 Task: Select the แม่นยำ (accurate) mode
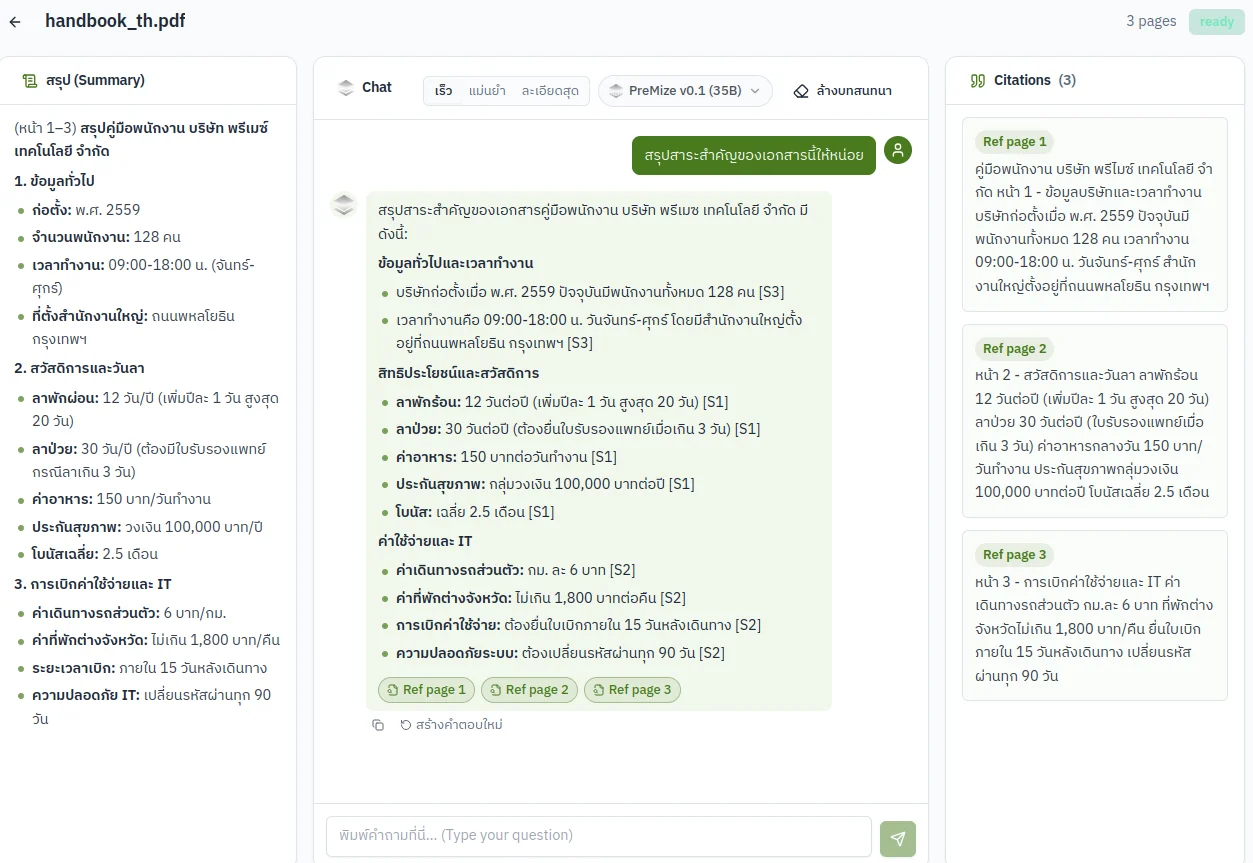pyautogui.click(x=487, y=91)
